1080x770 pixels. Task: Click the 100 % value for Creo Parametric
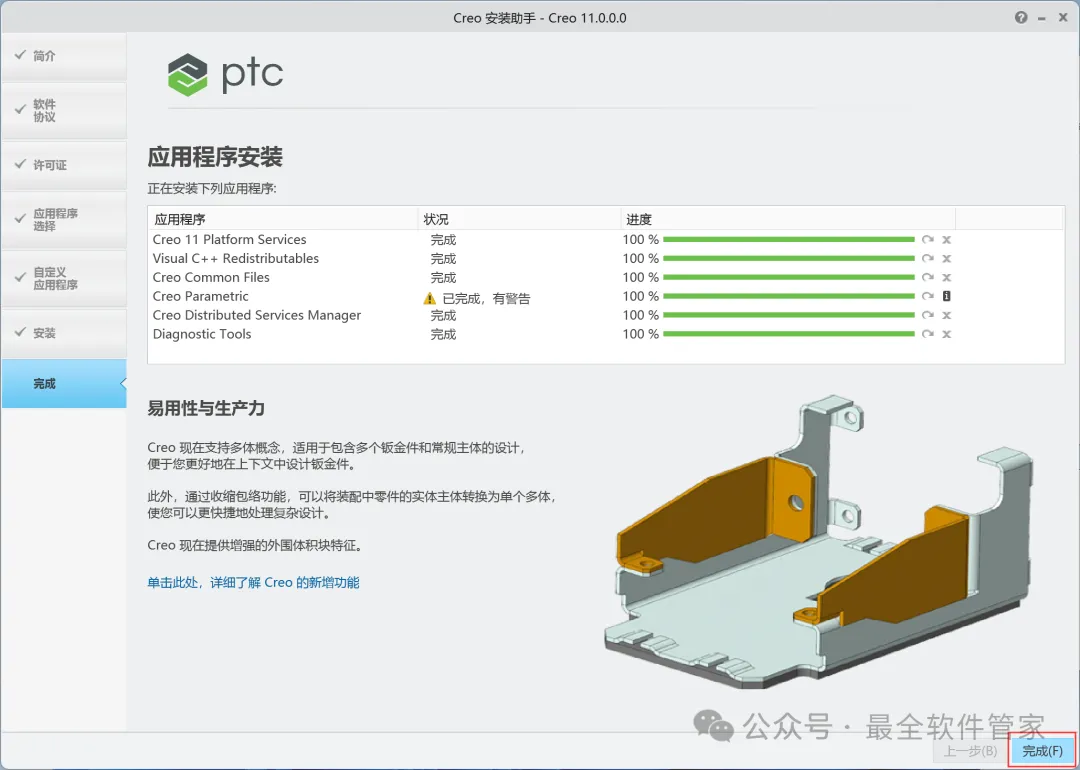click(x=641, y=296)
